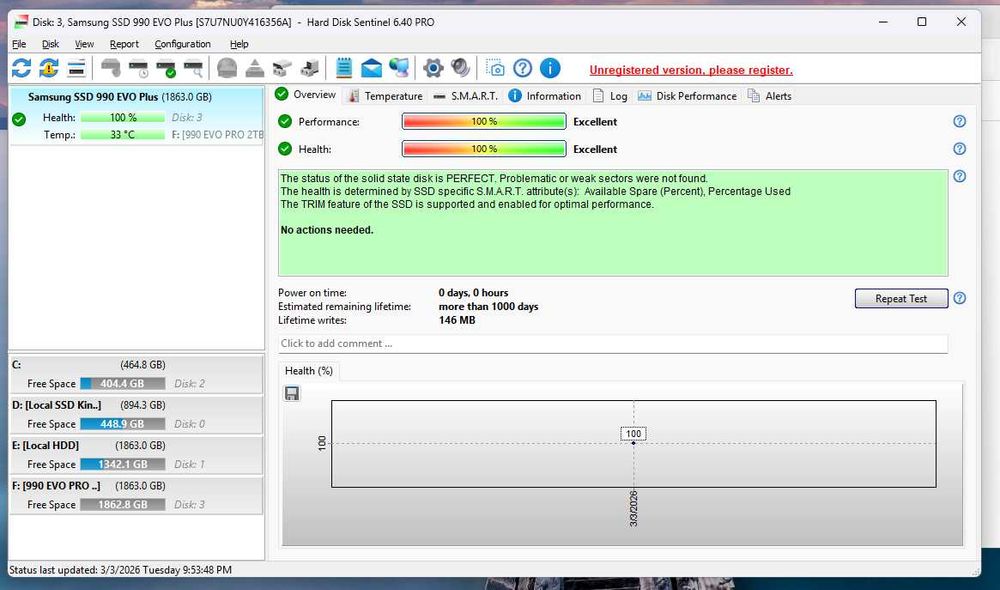
Task: Click the disk list panel toolbar icon
Action: click(x=77, y=68)
